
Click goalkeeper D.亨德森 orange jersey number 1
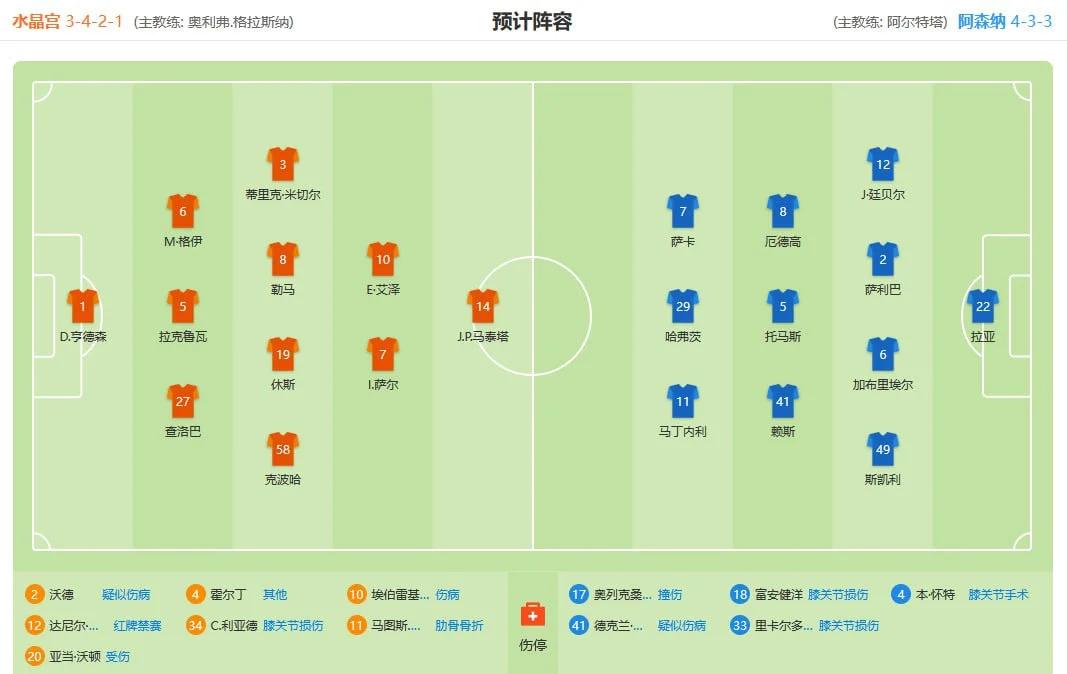pos(82,306)
